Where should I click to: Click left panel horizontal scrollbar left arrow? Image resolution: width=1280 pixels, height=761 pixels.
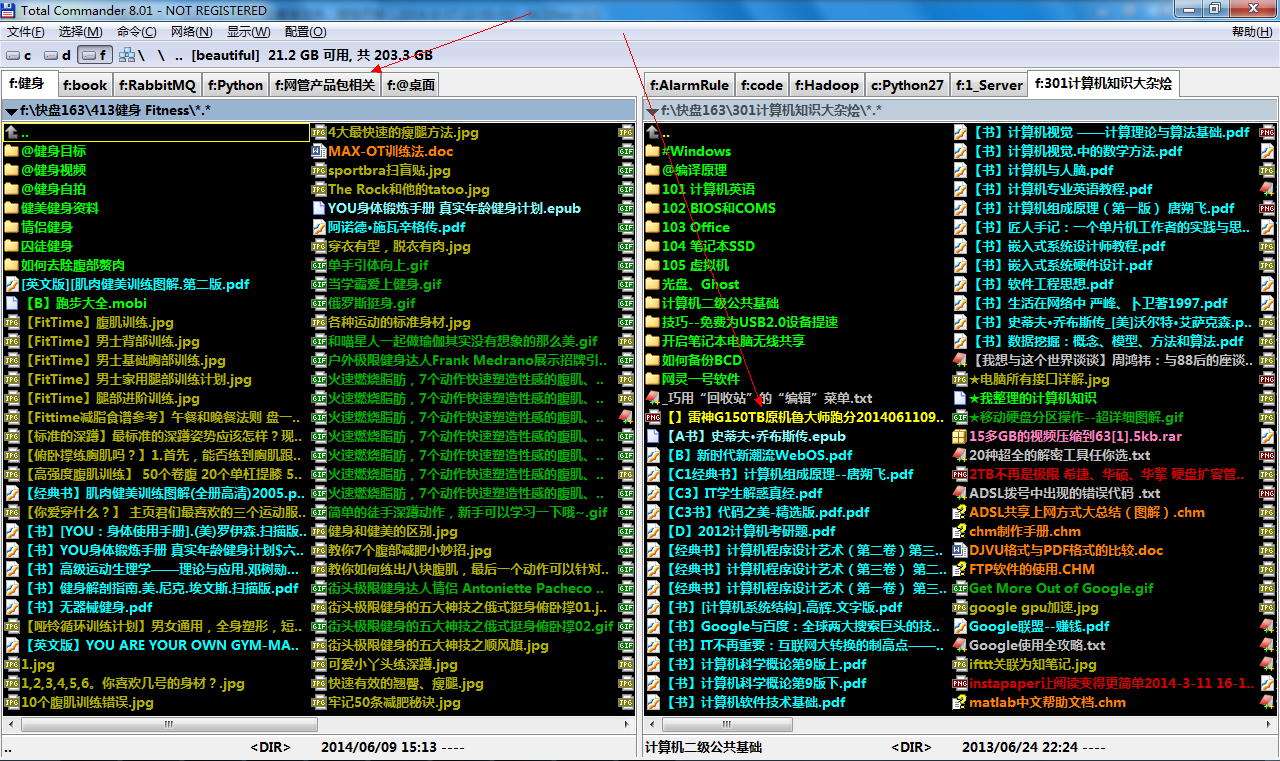coord(10,723)
